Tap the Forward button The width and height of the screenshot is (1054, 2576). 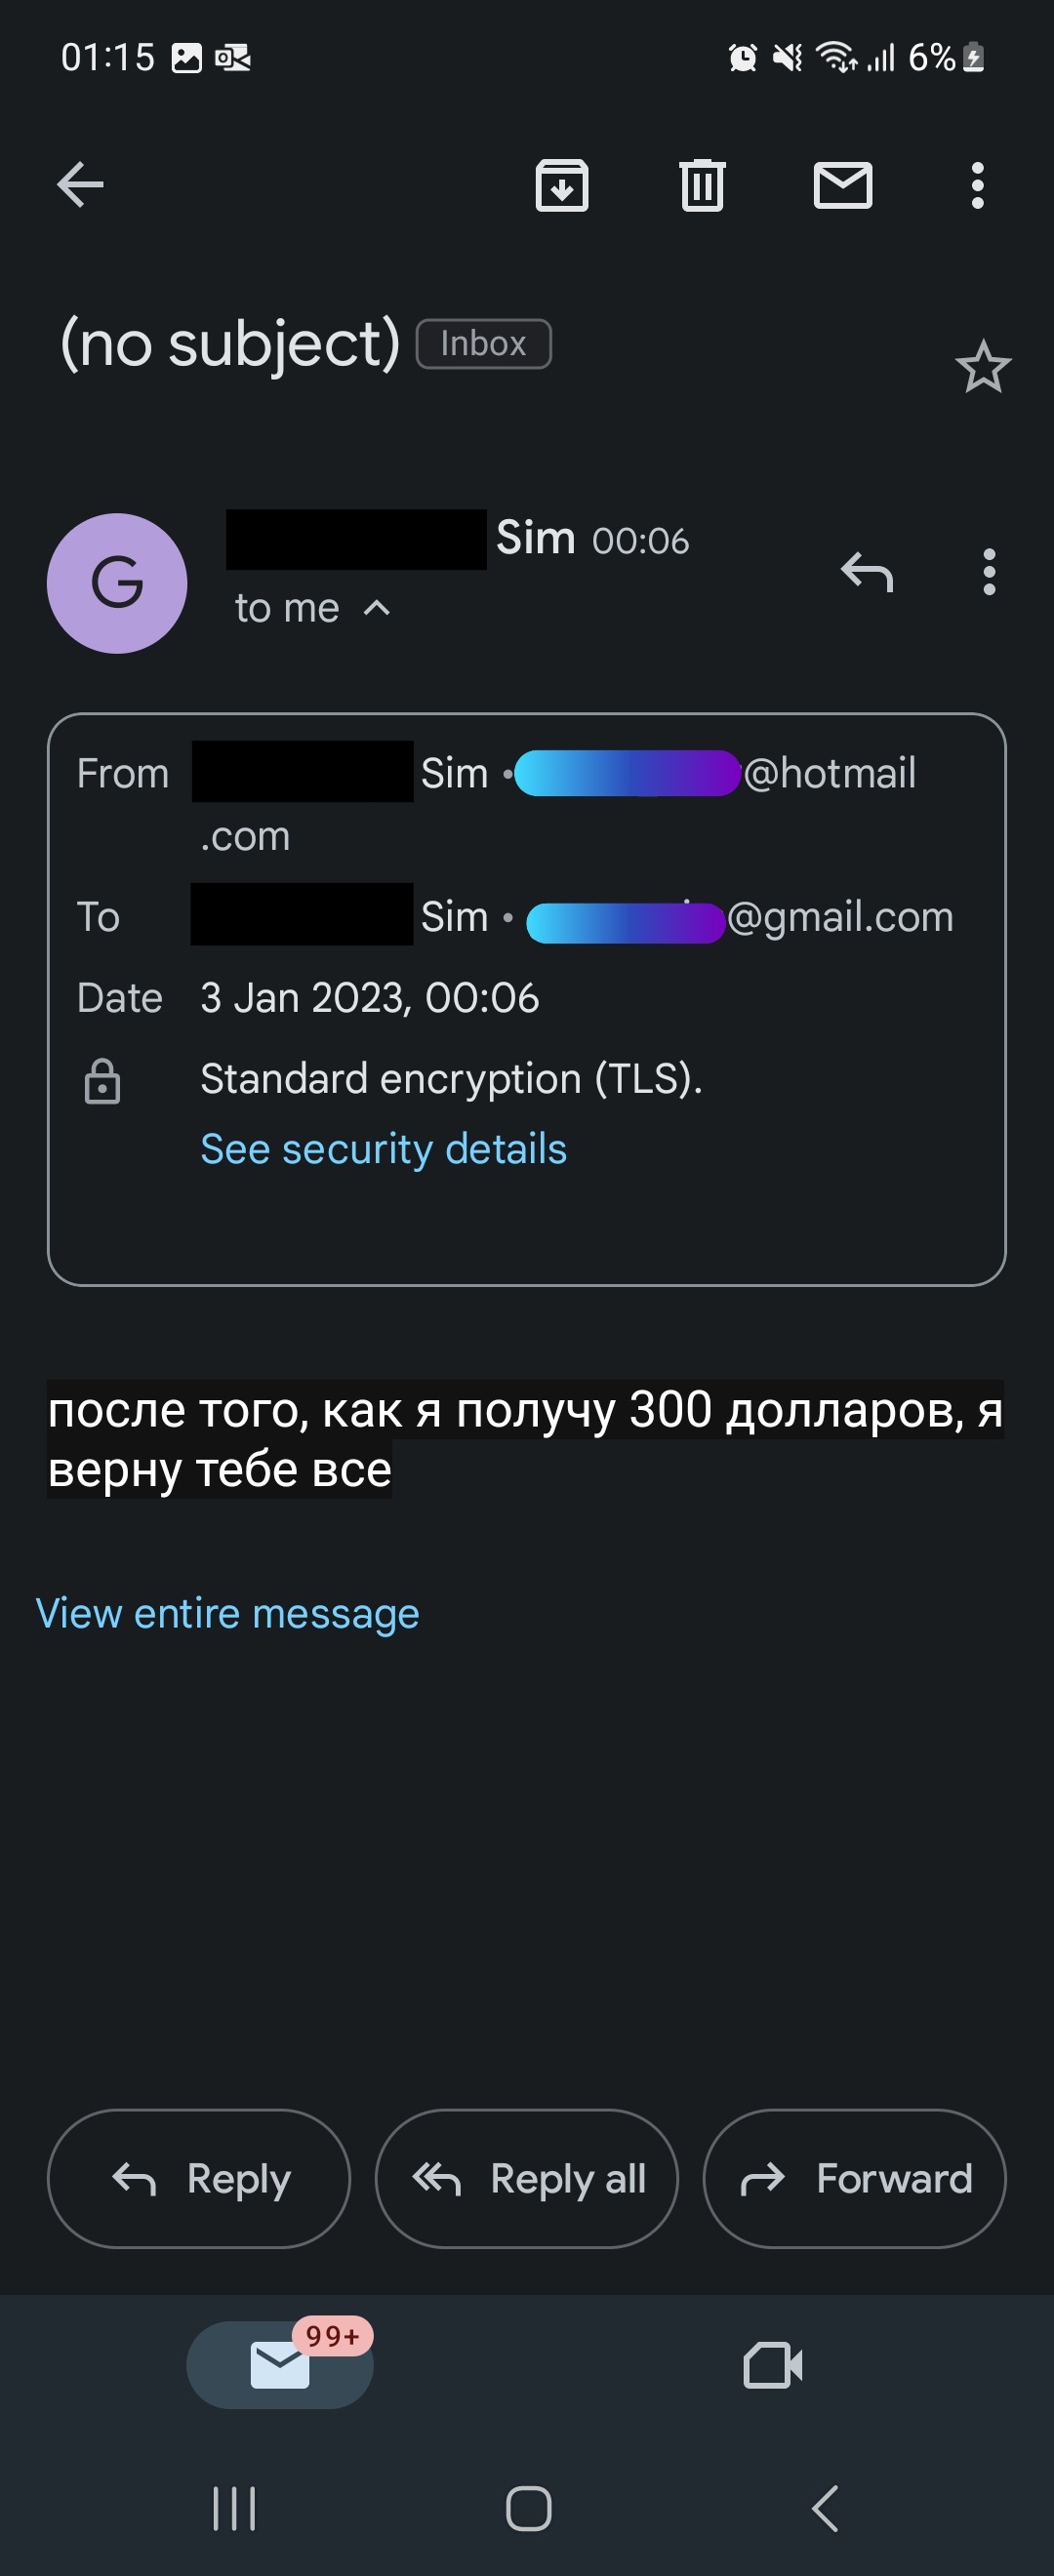point(854,2178)
